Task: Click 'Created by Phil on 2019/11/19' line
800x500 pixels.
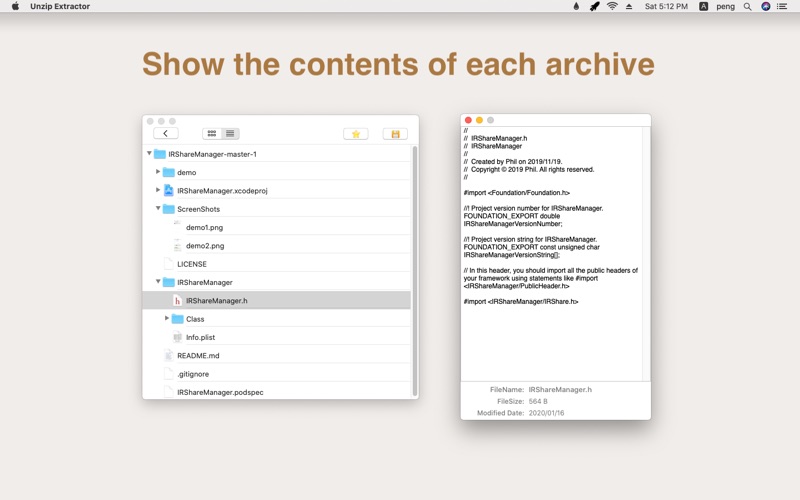Action: click(513, 161)
